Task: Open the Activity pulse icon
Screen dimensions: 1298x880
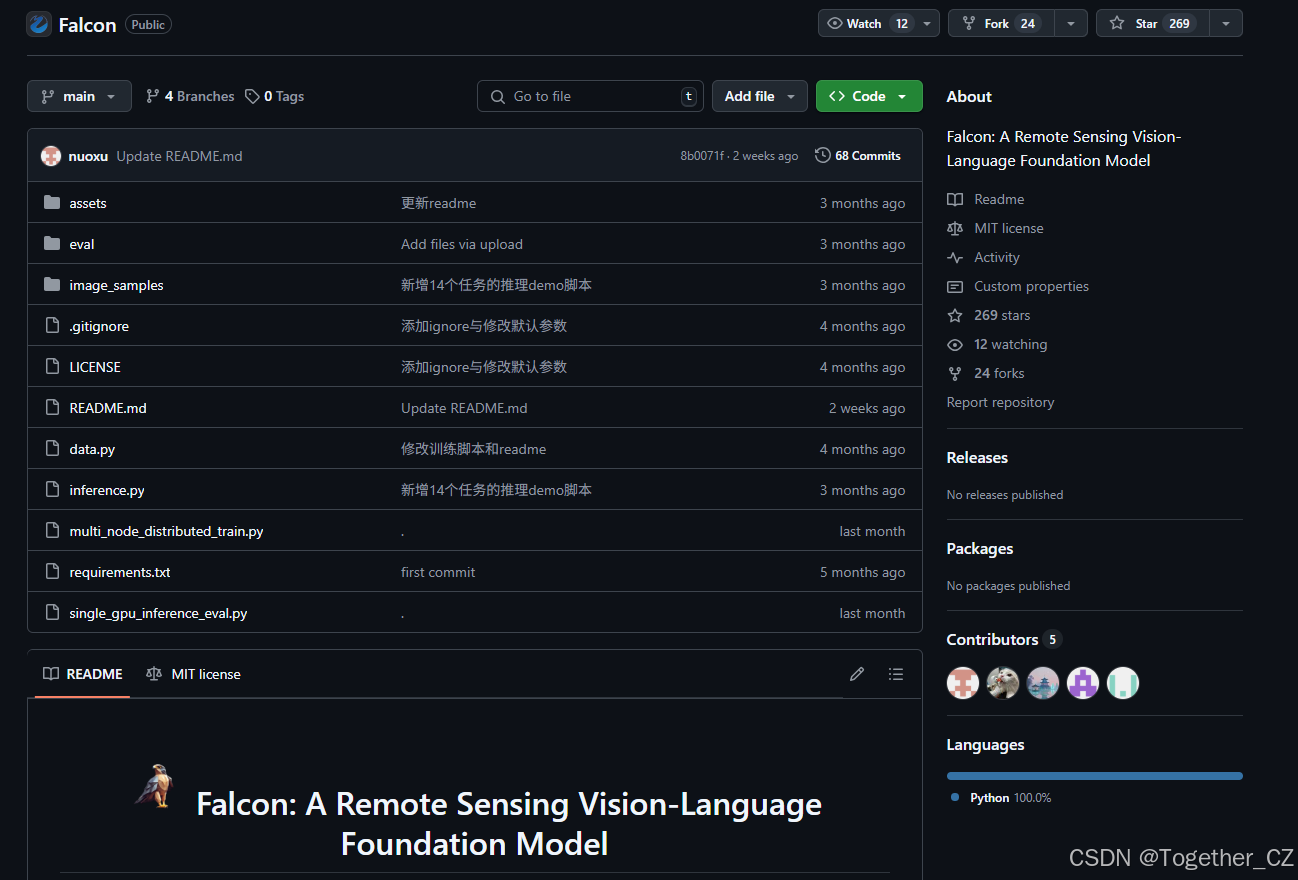Action: click(955, 257)
